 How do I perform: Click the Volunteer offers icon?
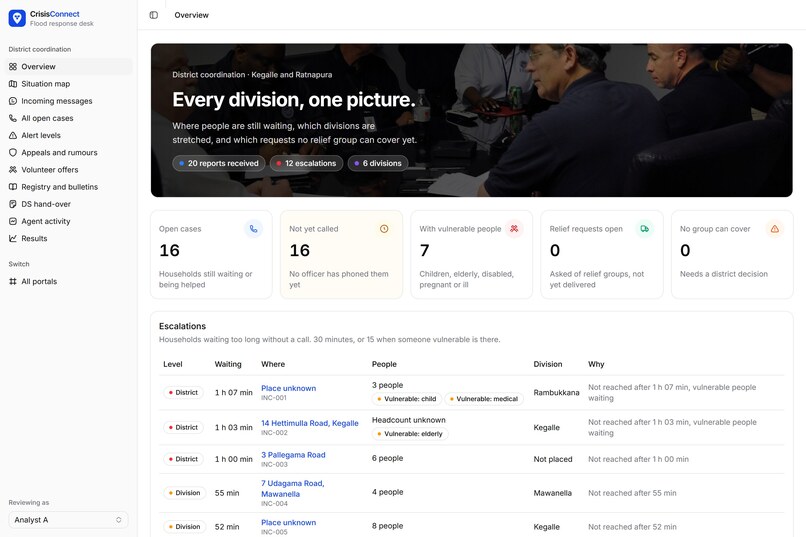13,170
